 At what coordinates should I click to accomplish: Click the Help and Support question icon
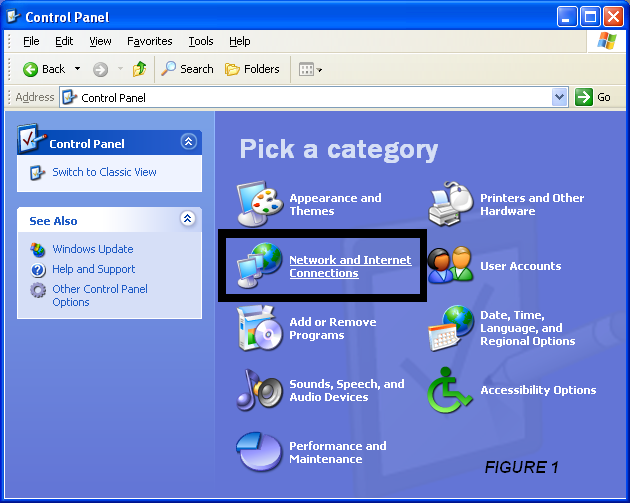pyautogui.click(x=38, y=270)
